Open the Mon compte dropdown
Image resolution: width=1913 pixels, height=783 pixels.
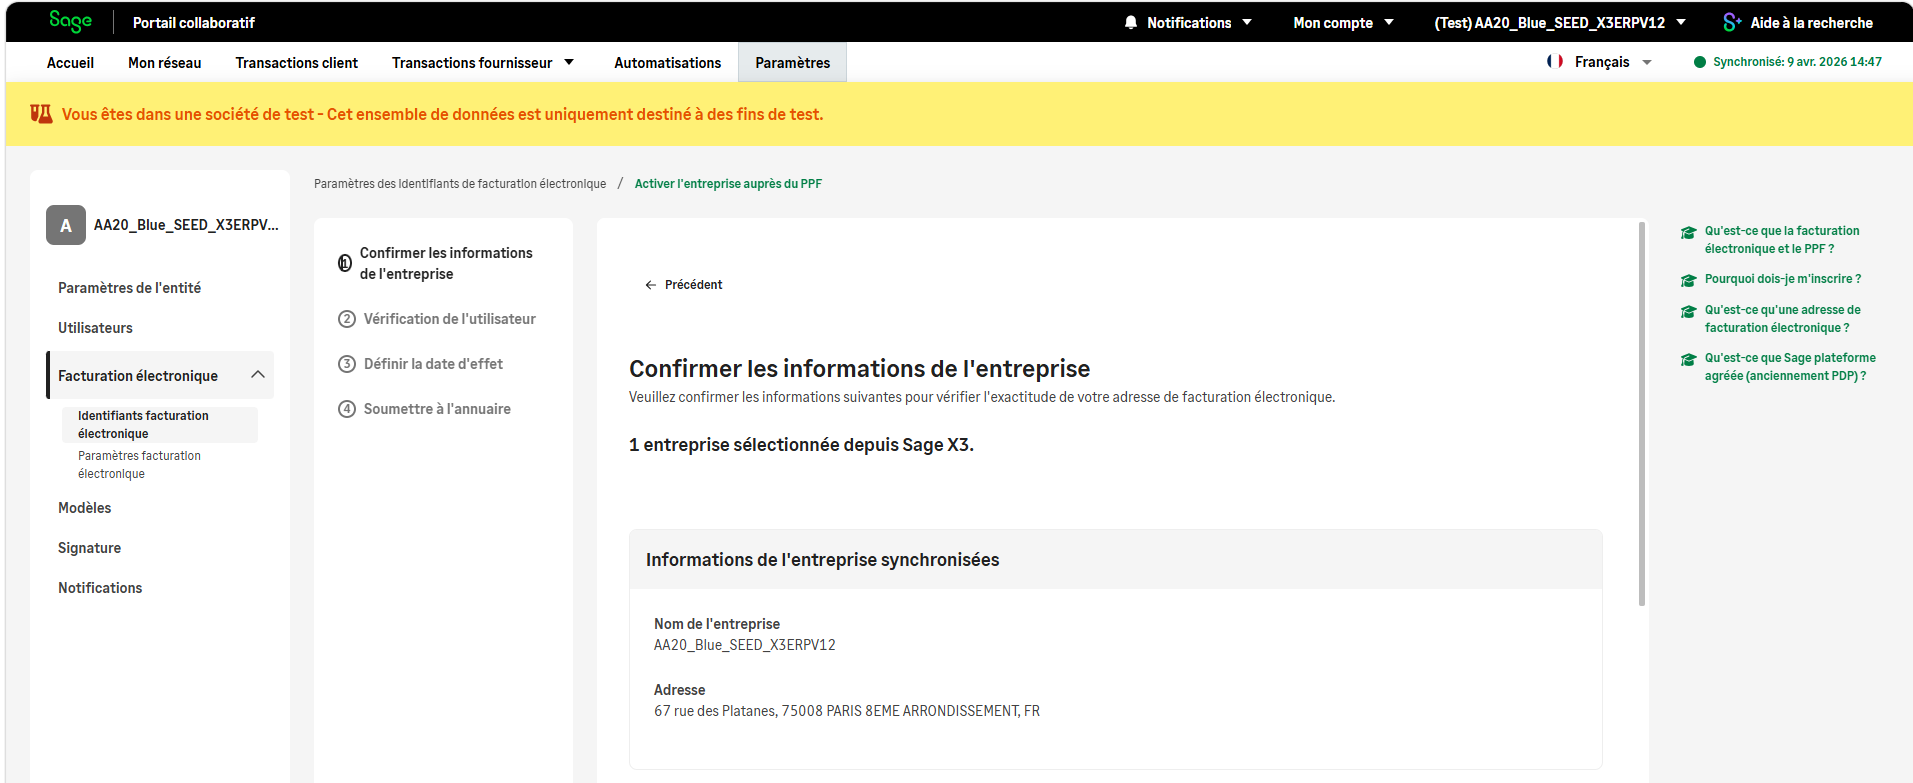coord(1343,22)
